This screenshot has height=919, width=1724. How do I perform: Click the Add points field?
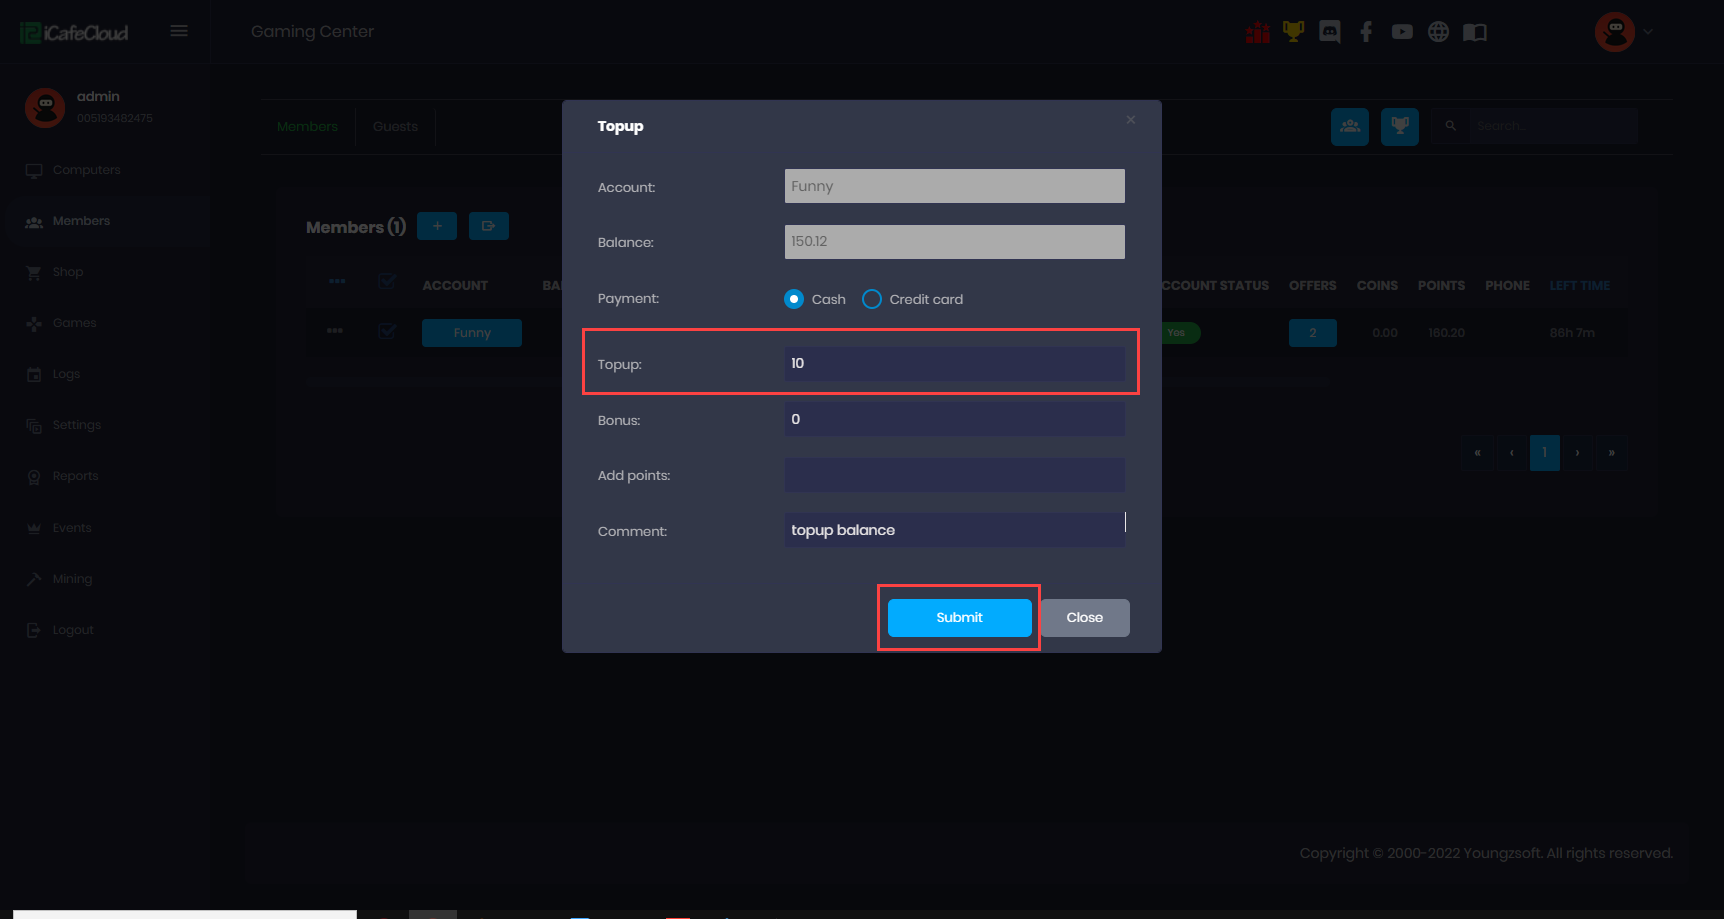click(955, 475)
